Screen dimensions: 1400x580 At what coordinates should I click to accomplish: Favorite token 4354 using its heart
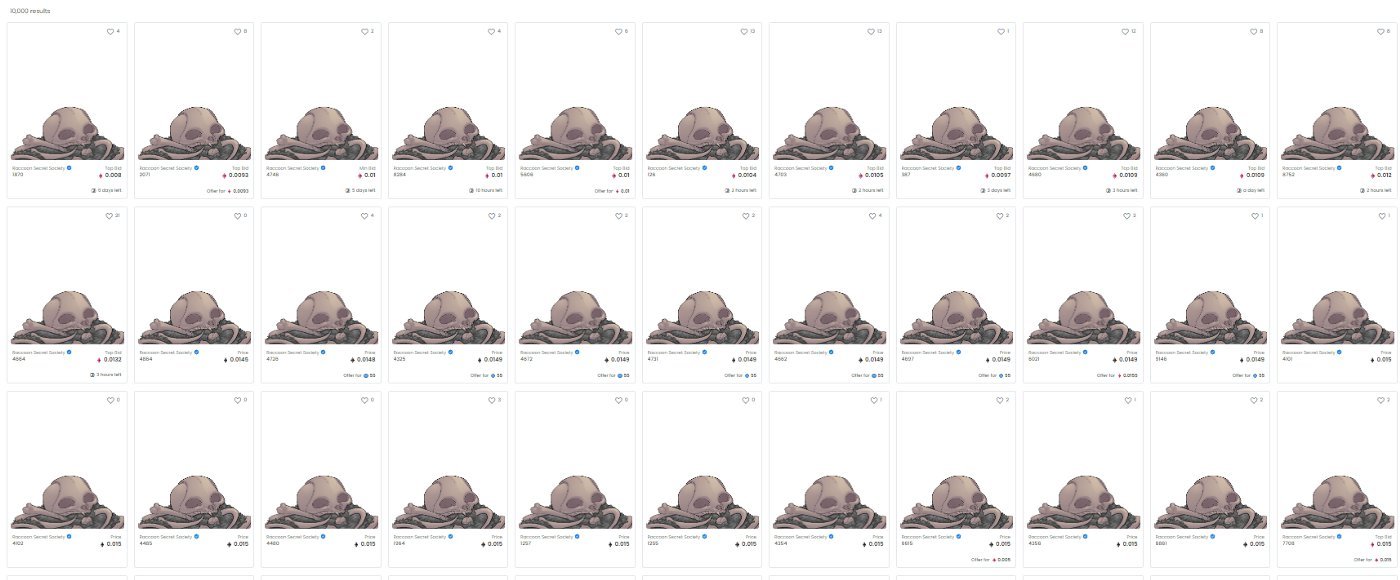click(x=873, y=400)
